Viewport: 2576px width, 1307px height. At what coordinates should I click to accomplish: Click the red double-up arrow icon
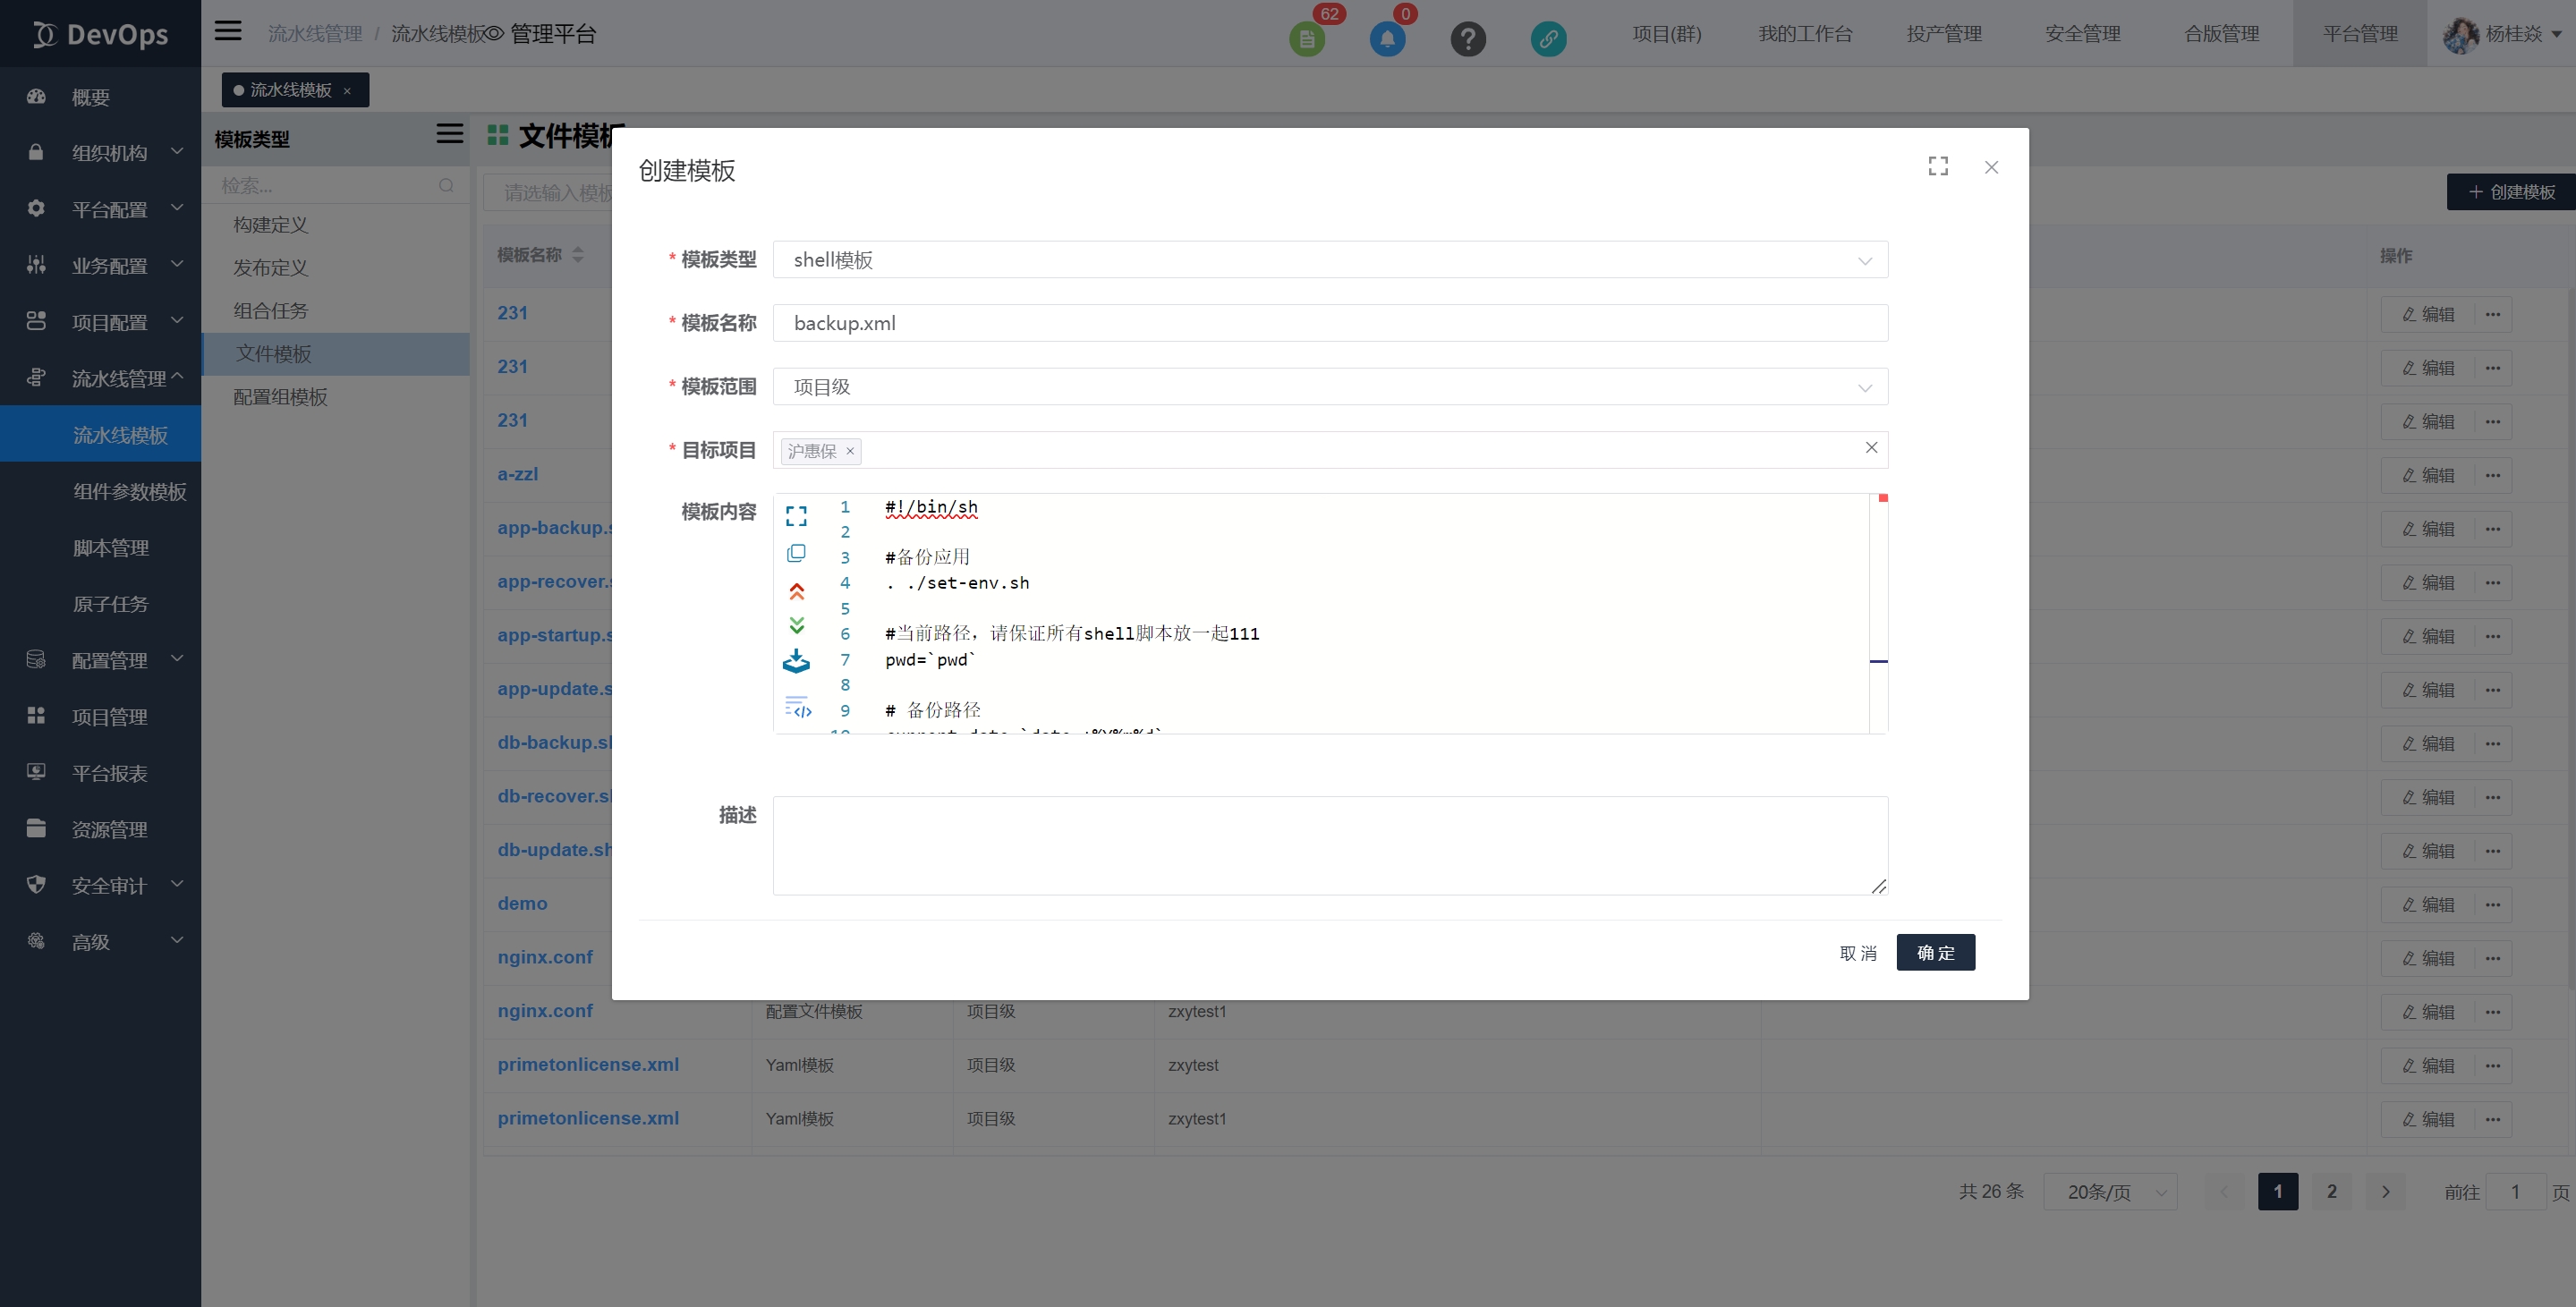tap(796, 591)
